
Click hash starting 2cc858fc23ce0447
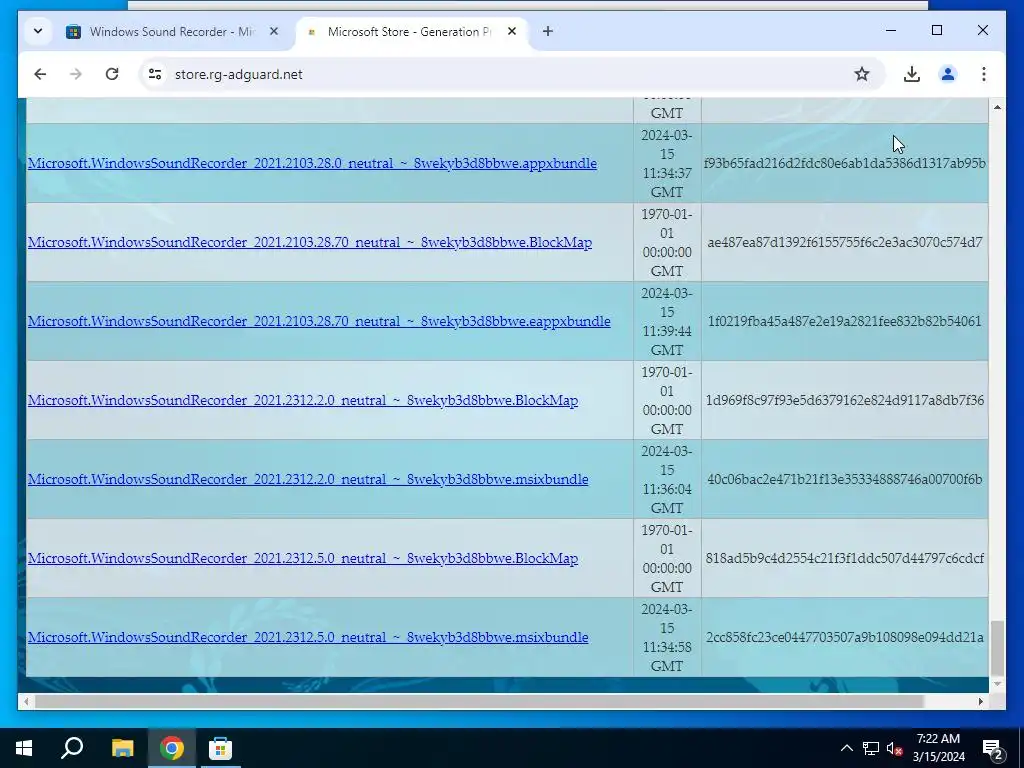(x=844, y=637)
